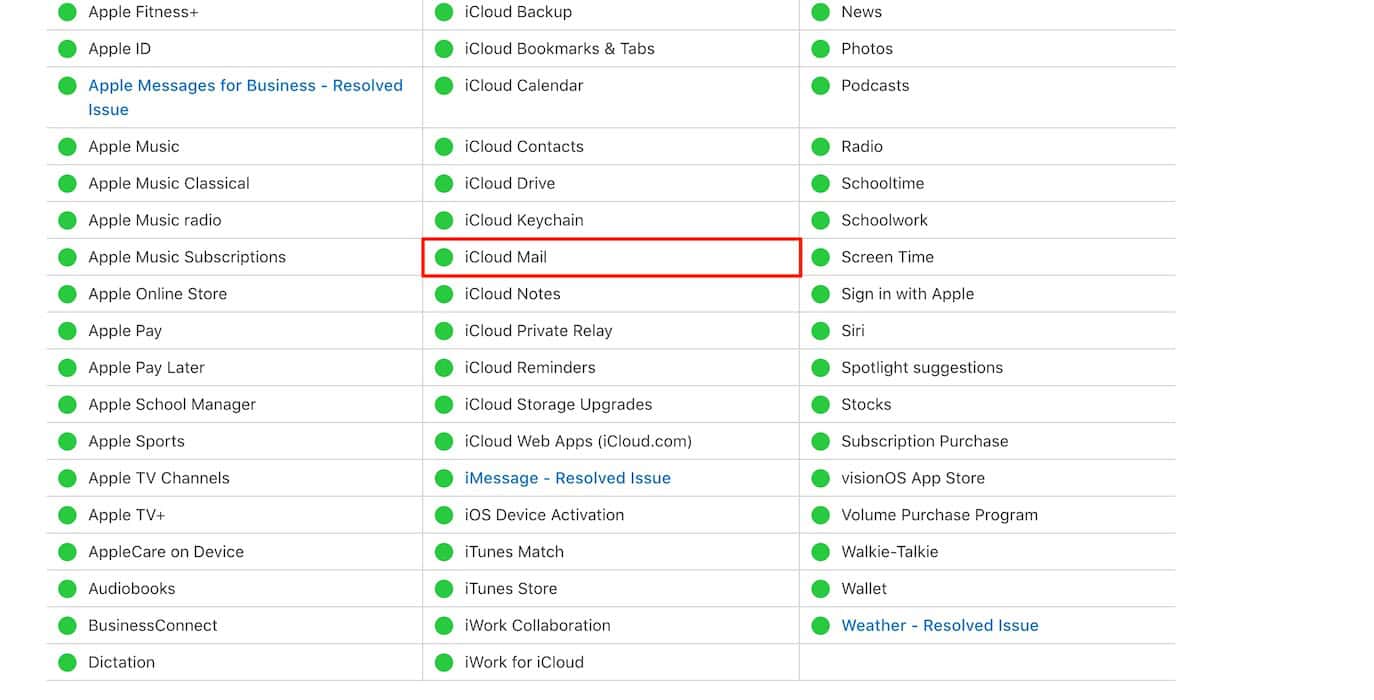Click the iCloud Keychain service label
Image resolution: width=1374 pixels, height=700 pixels.
click(523, 220)
